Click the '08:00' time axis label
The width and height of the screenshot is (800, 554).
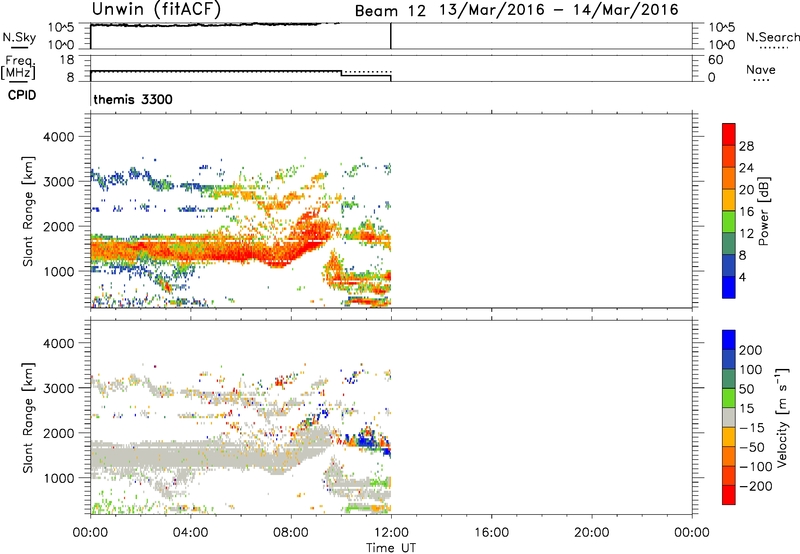(291, 533)
